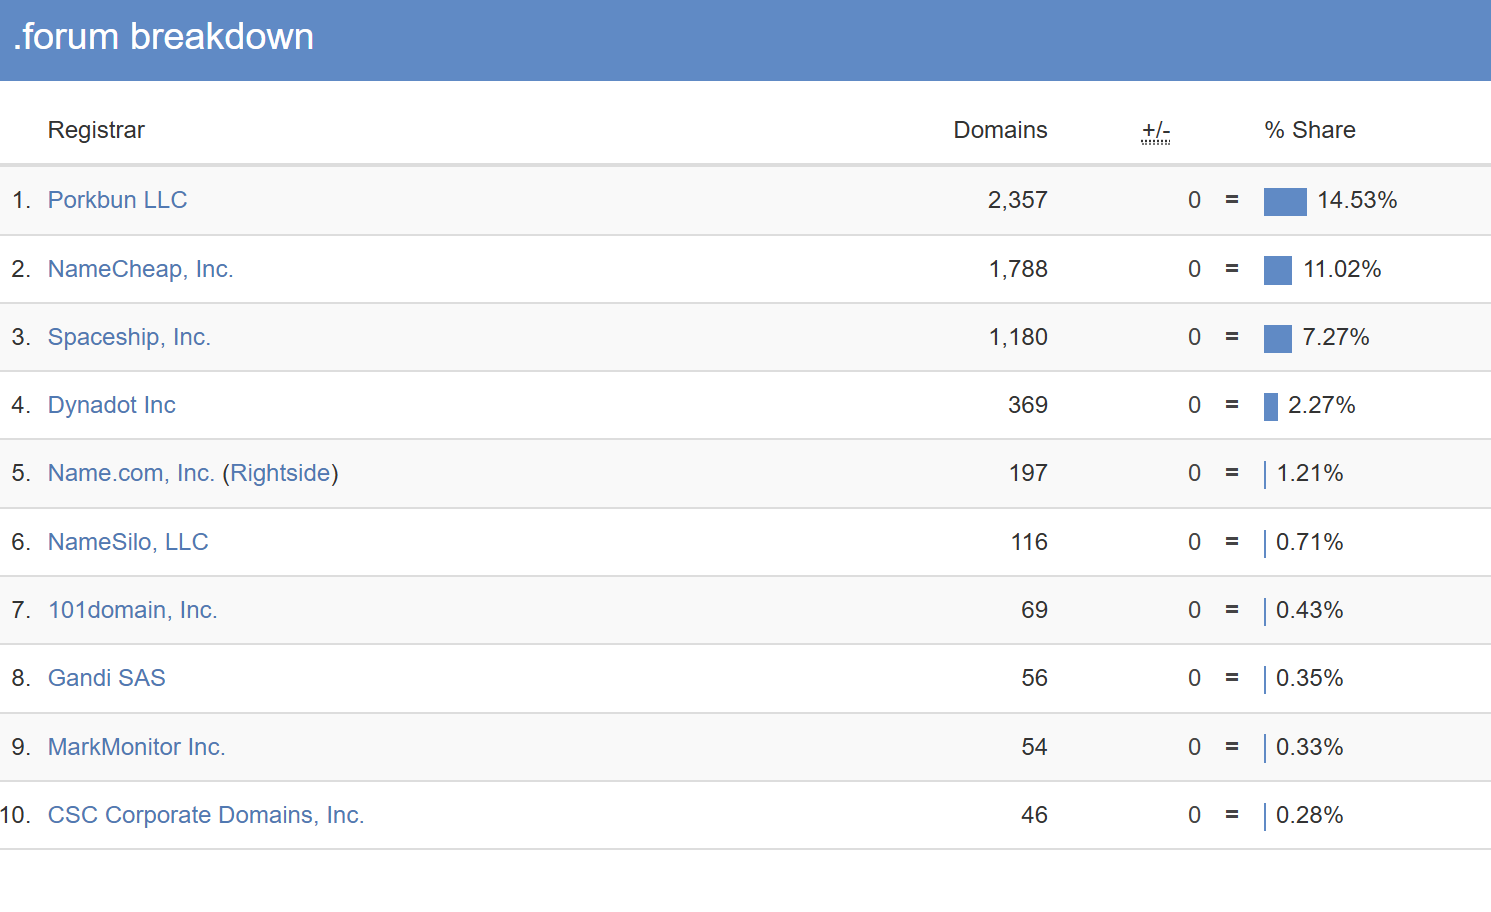
Task: Click the +/- column header
Action: 1156,131
